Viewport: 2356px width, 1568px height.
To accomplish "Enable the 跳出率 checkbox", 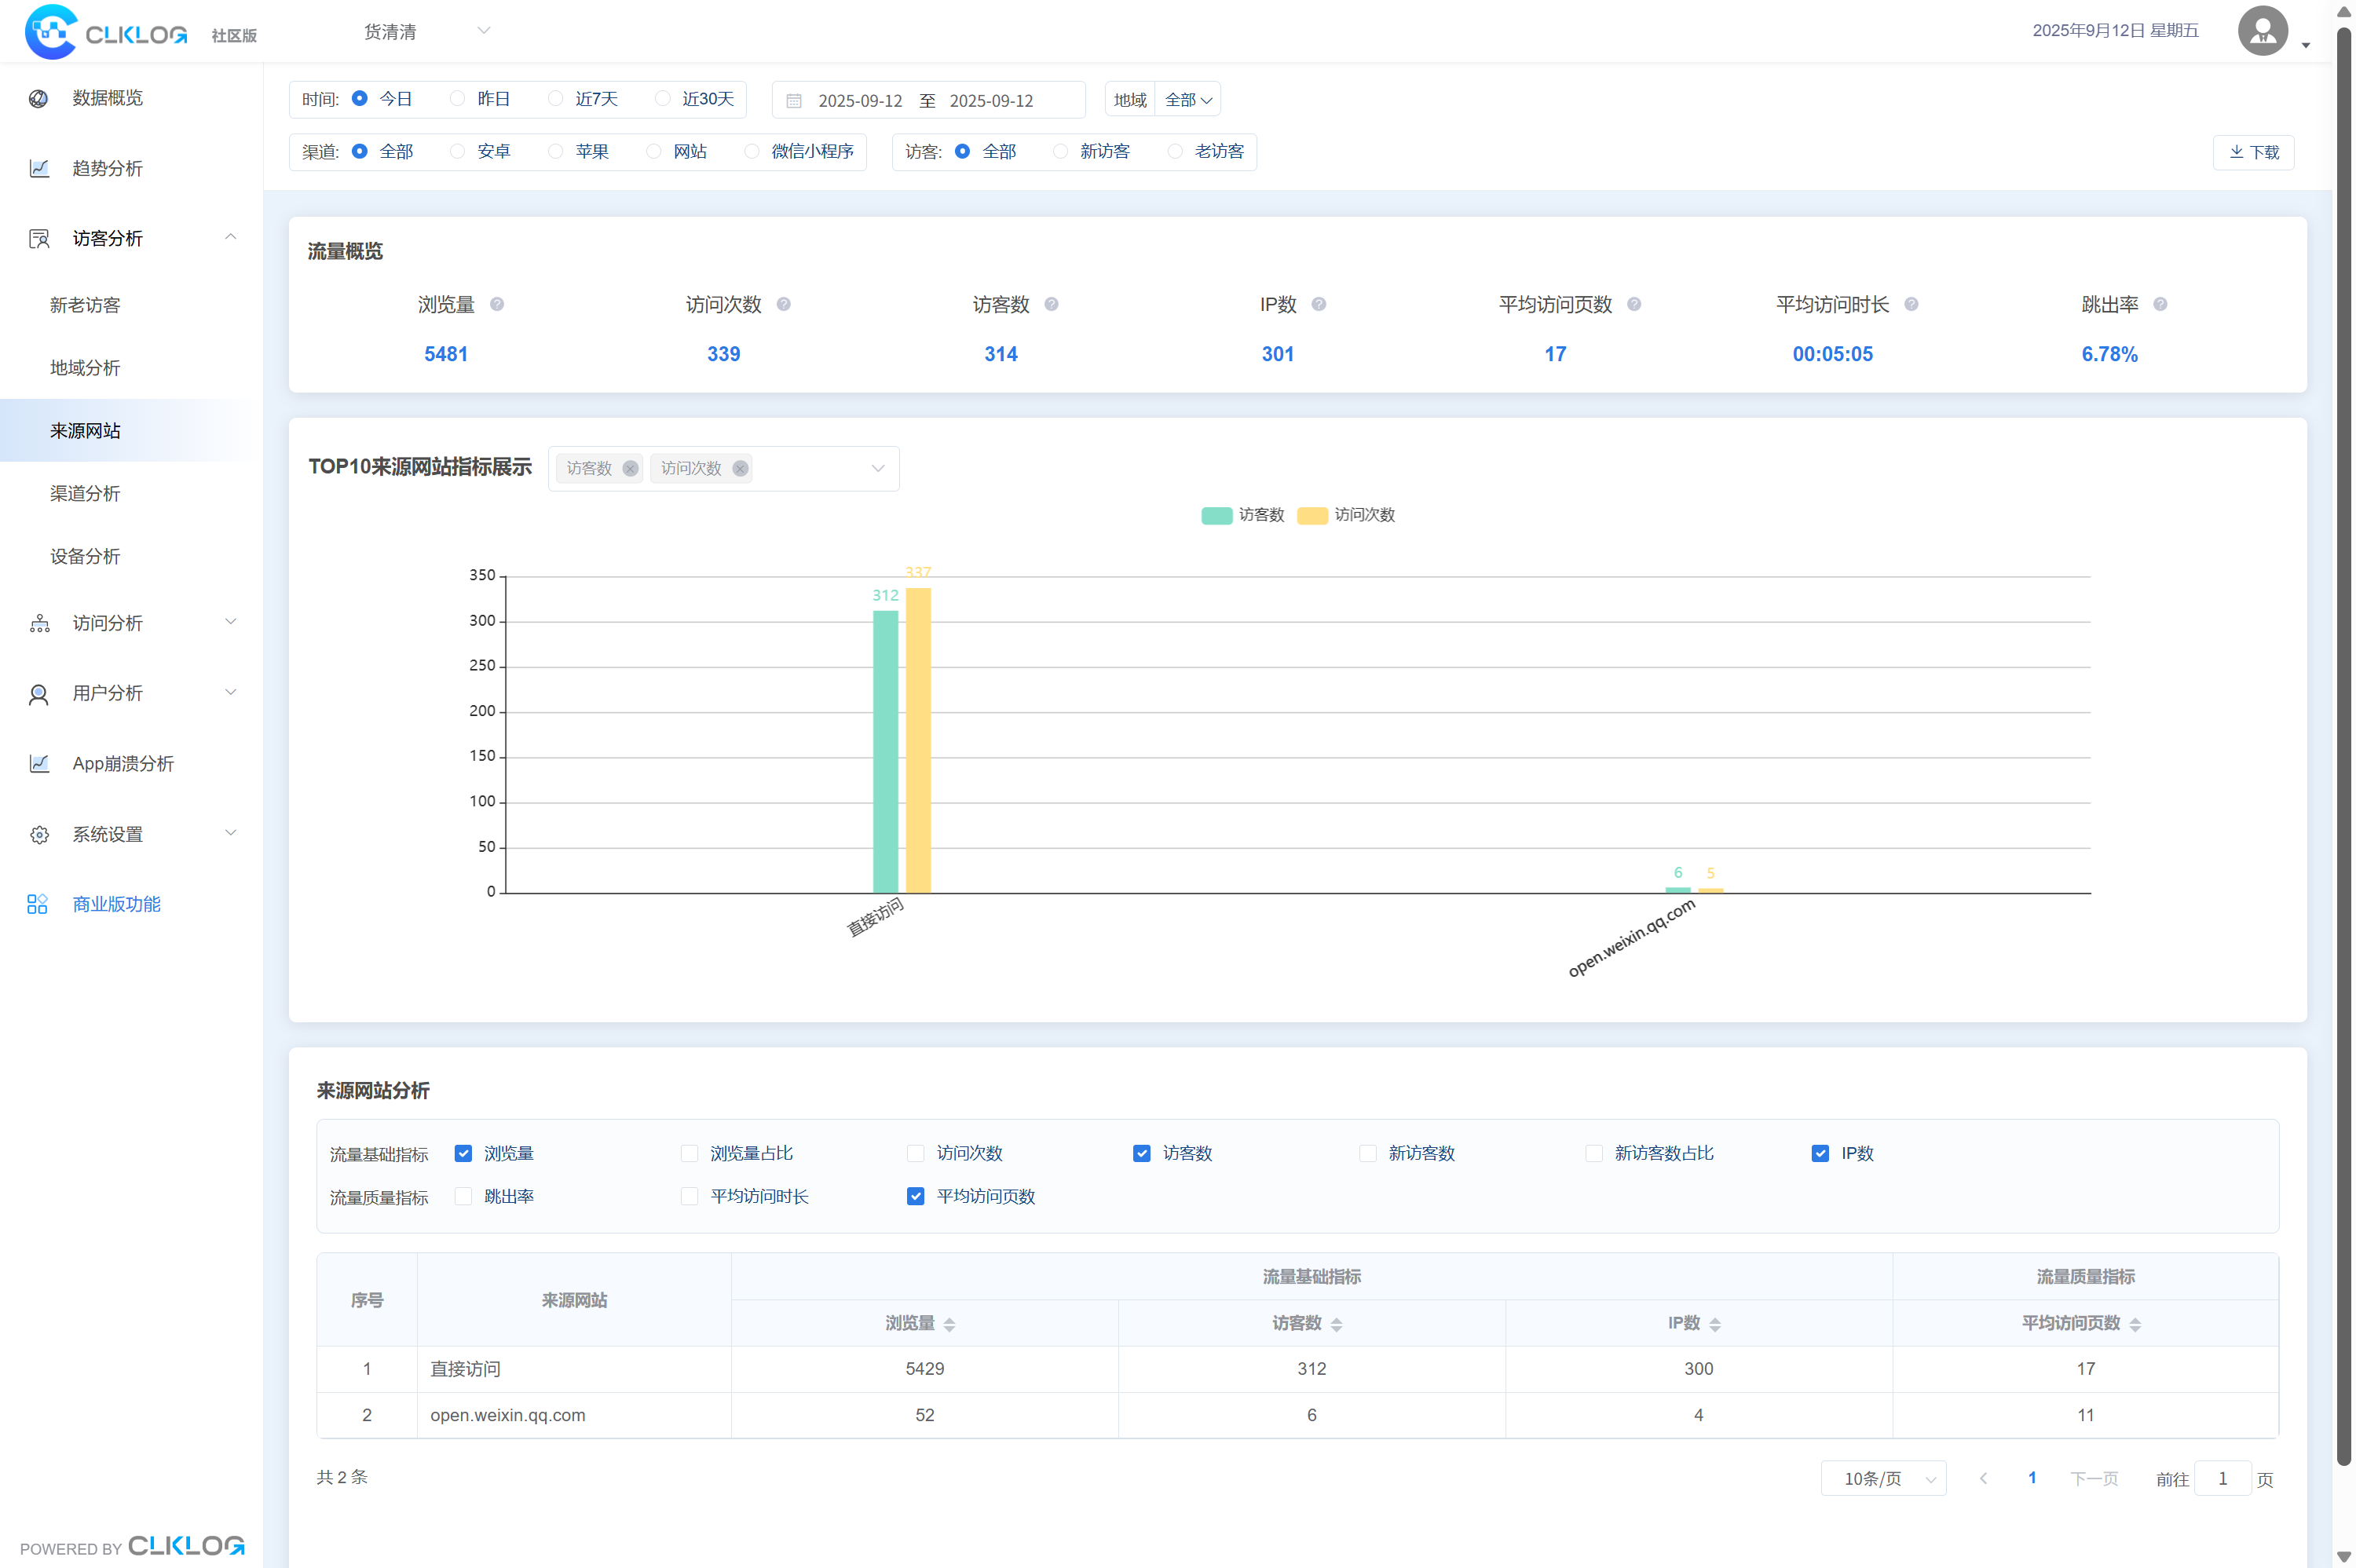I will click(x=463, y=1196).
